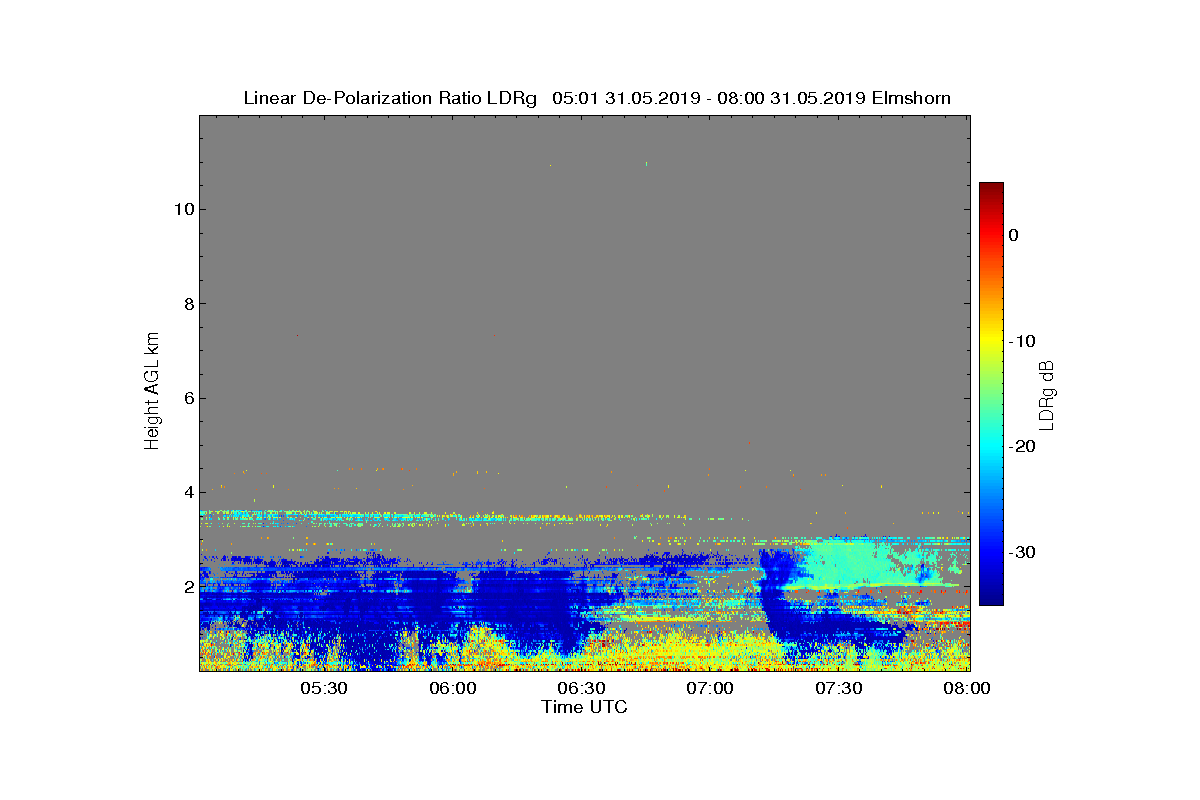
Task: Click the colorbar value -10
Action: coord(1022,341)
